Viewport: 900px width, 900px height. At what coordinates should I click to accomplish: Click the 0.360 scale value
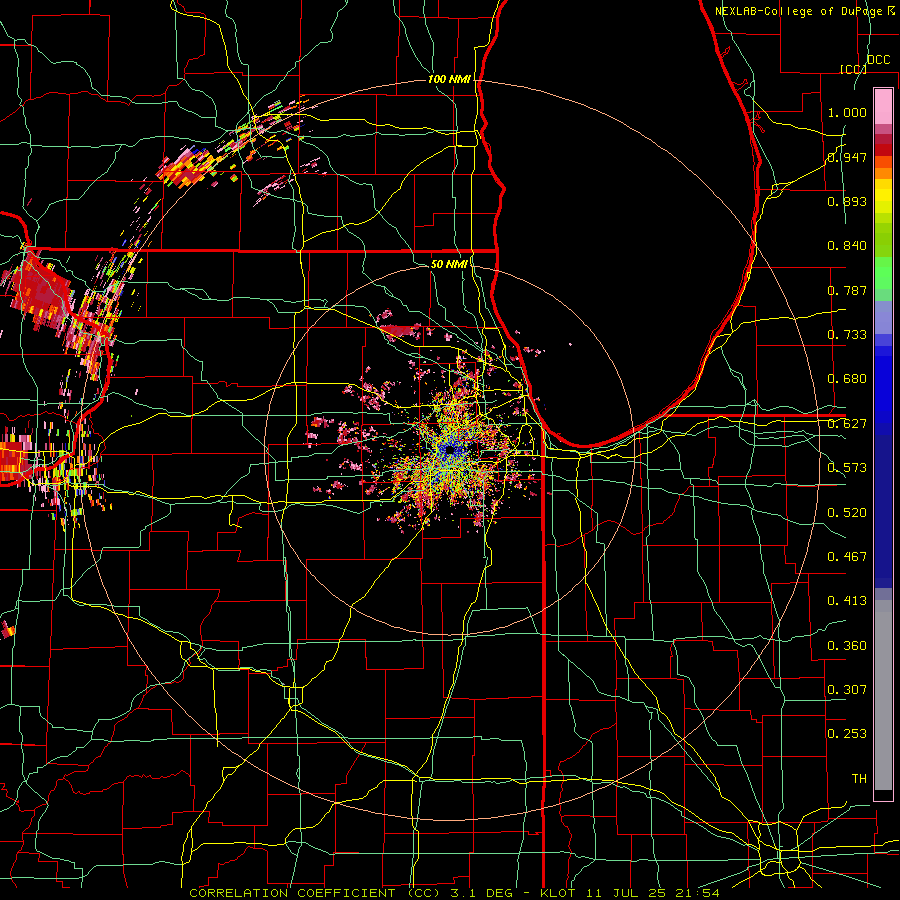click(x=847, y=646)
